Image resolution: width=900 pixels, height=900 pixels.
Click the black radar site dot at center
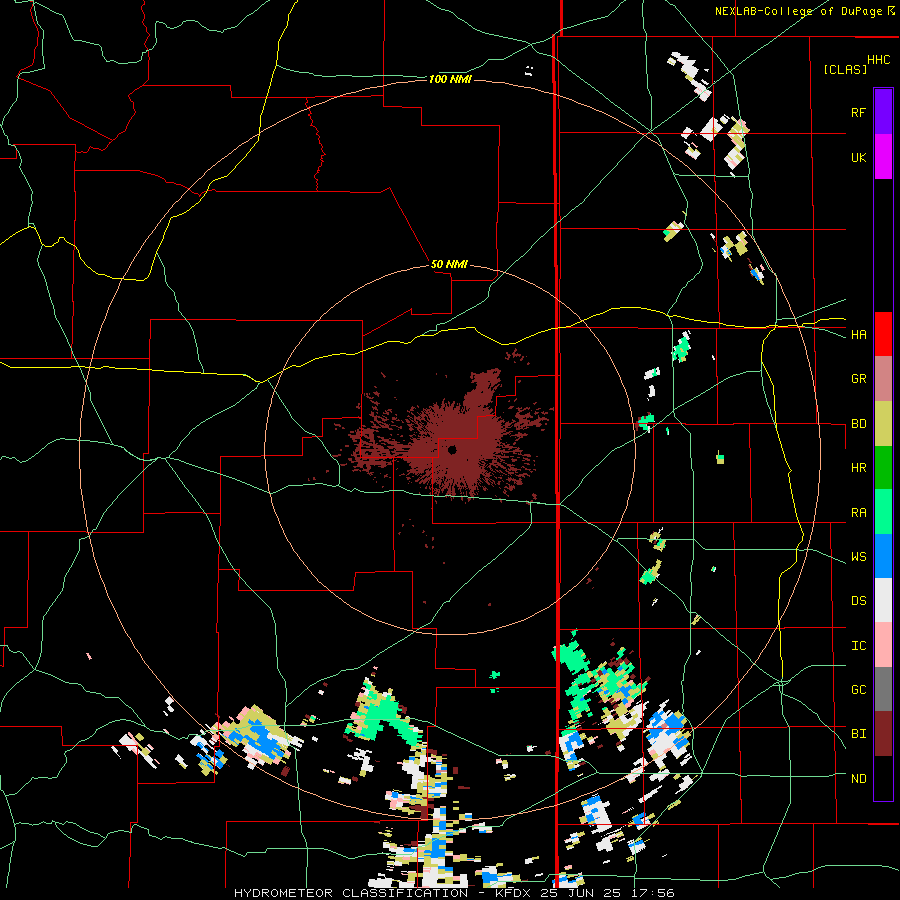coord(452,450)
